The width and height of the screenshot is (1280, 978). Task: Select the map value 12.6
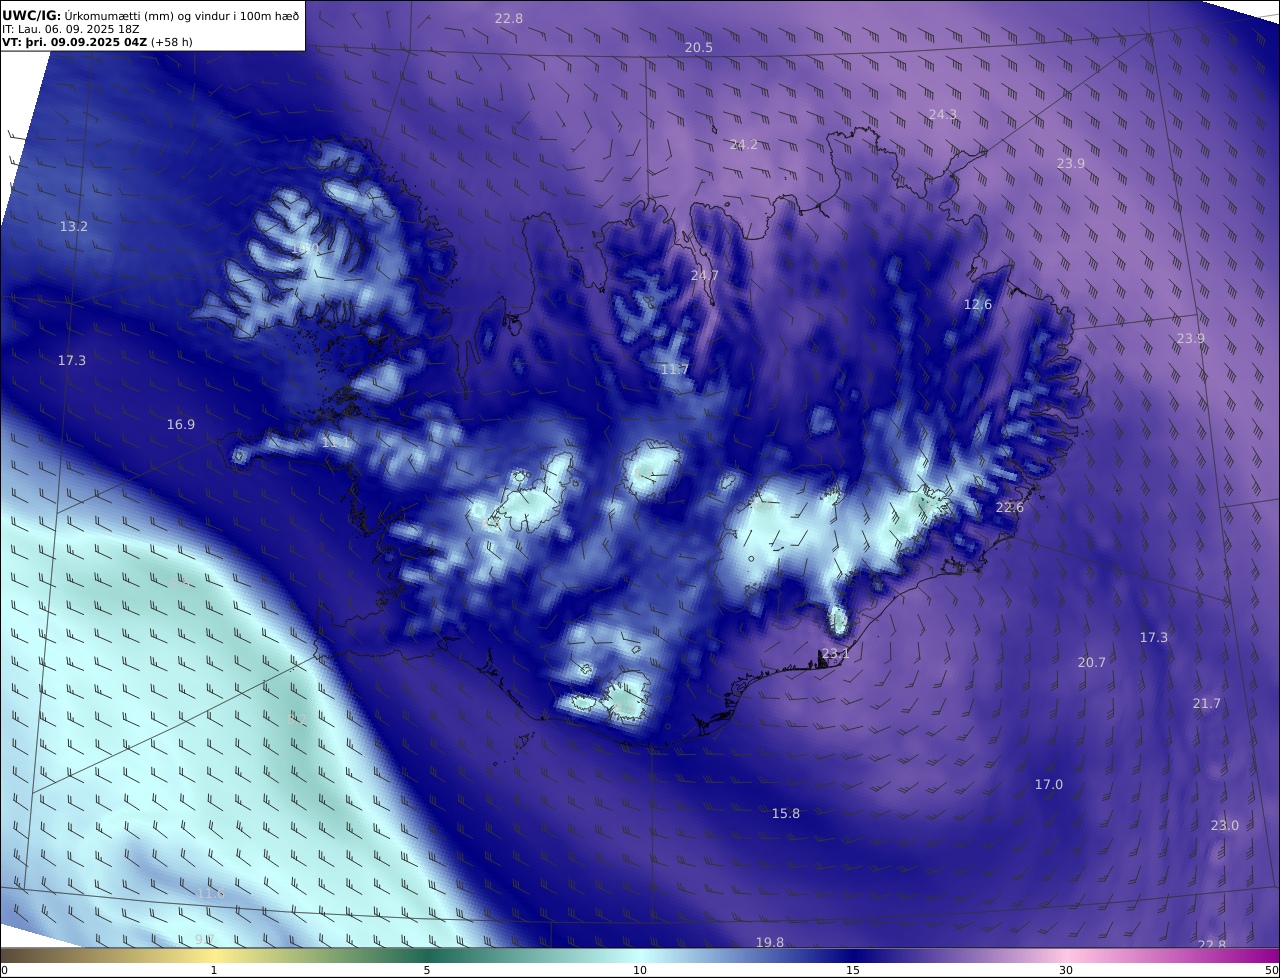(x=978, y=305)
